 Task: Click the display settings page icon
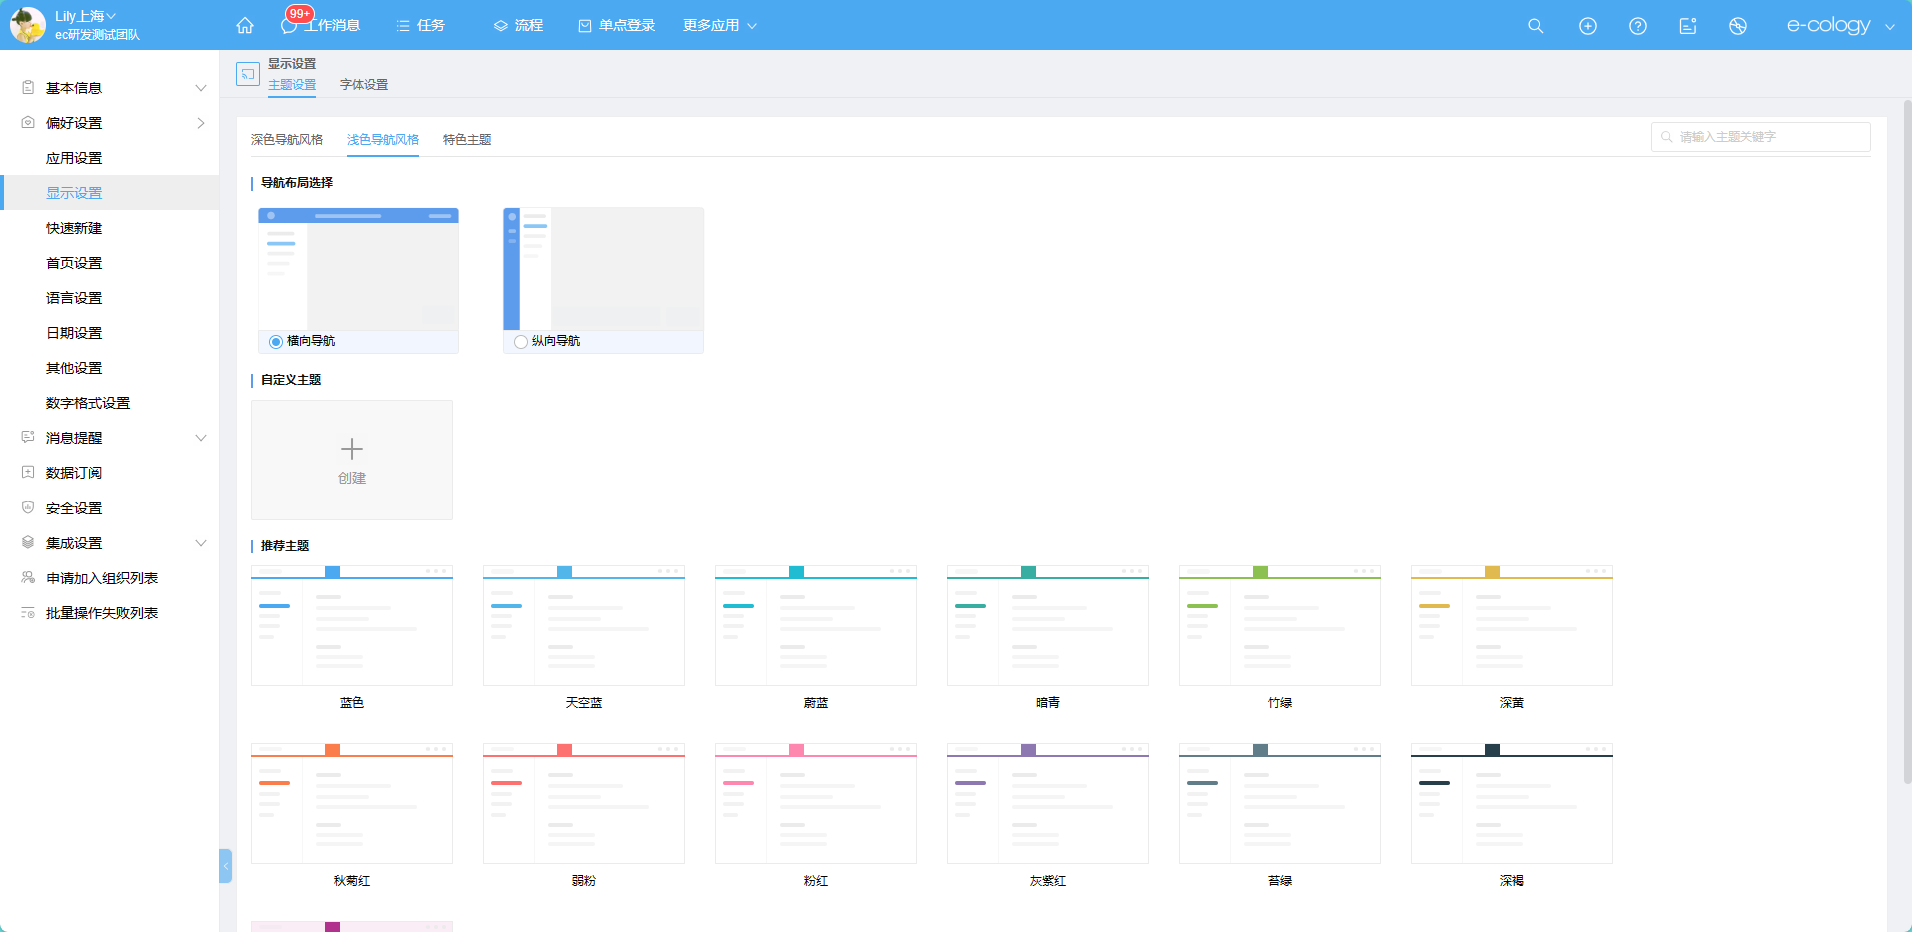tap(248, 74)
